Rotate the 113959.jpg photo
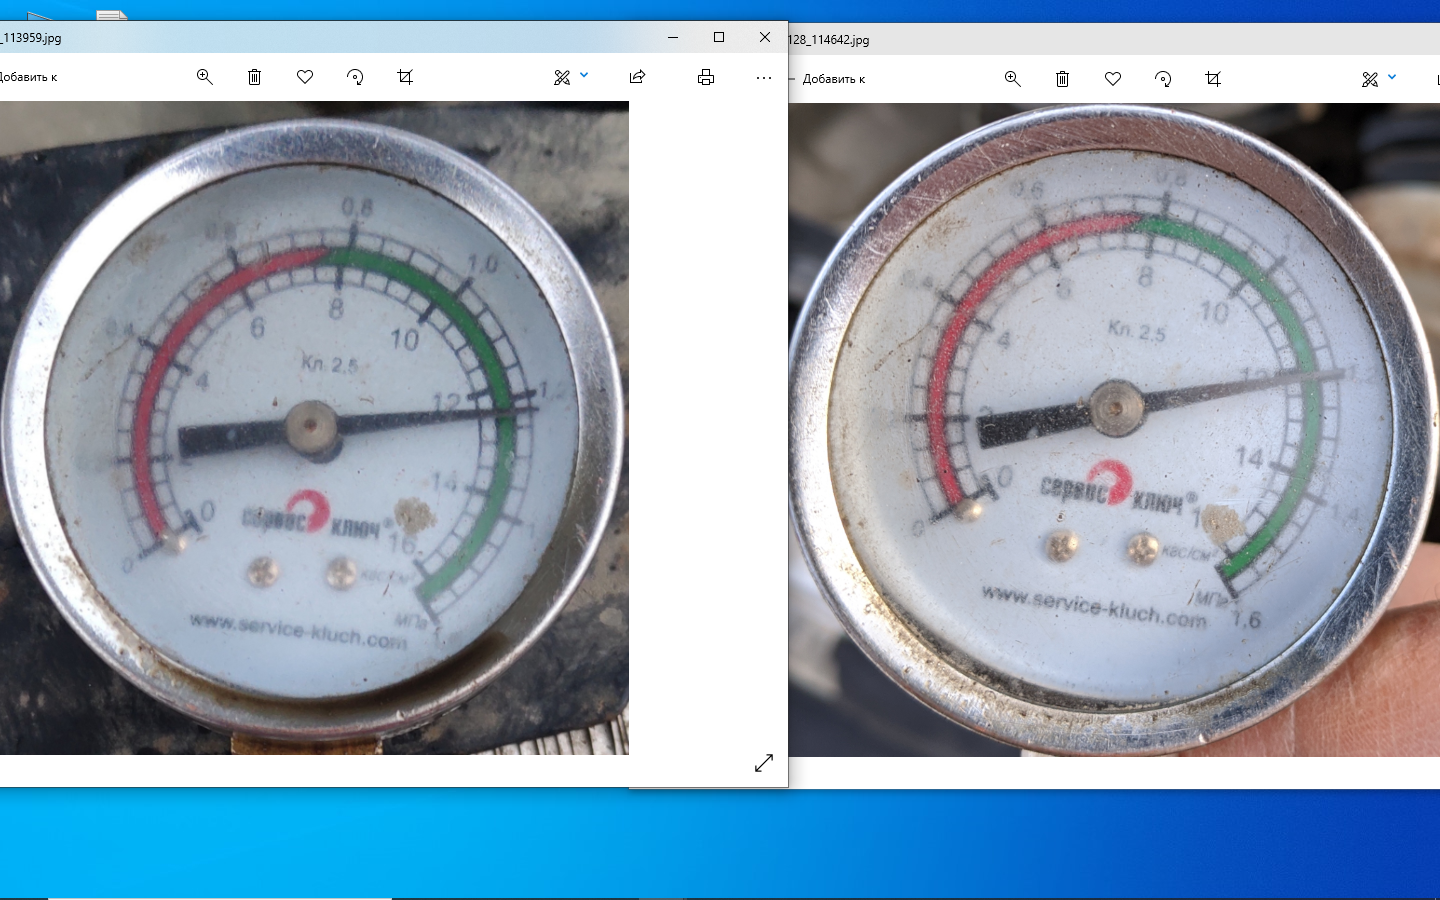 (x=355, y=77)
